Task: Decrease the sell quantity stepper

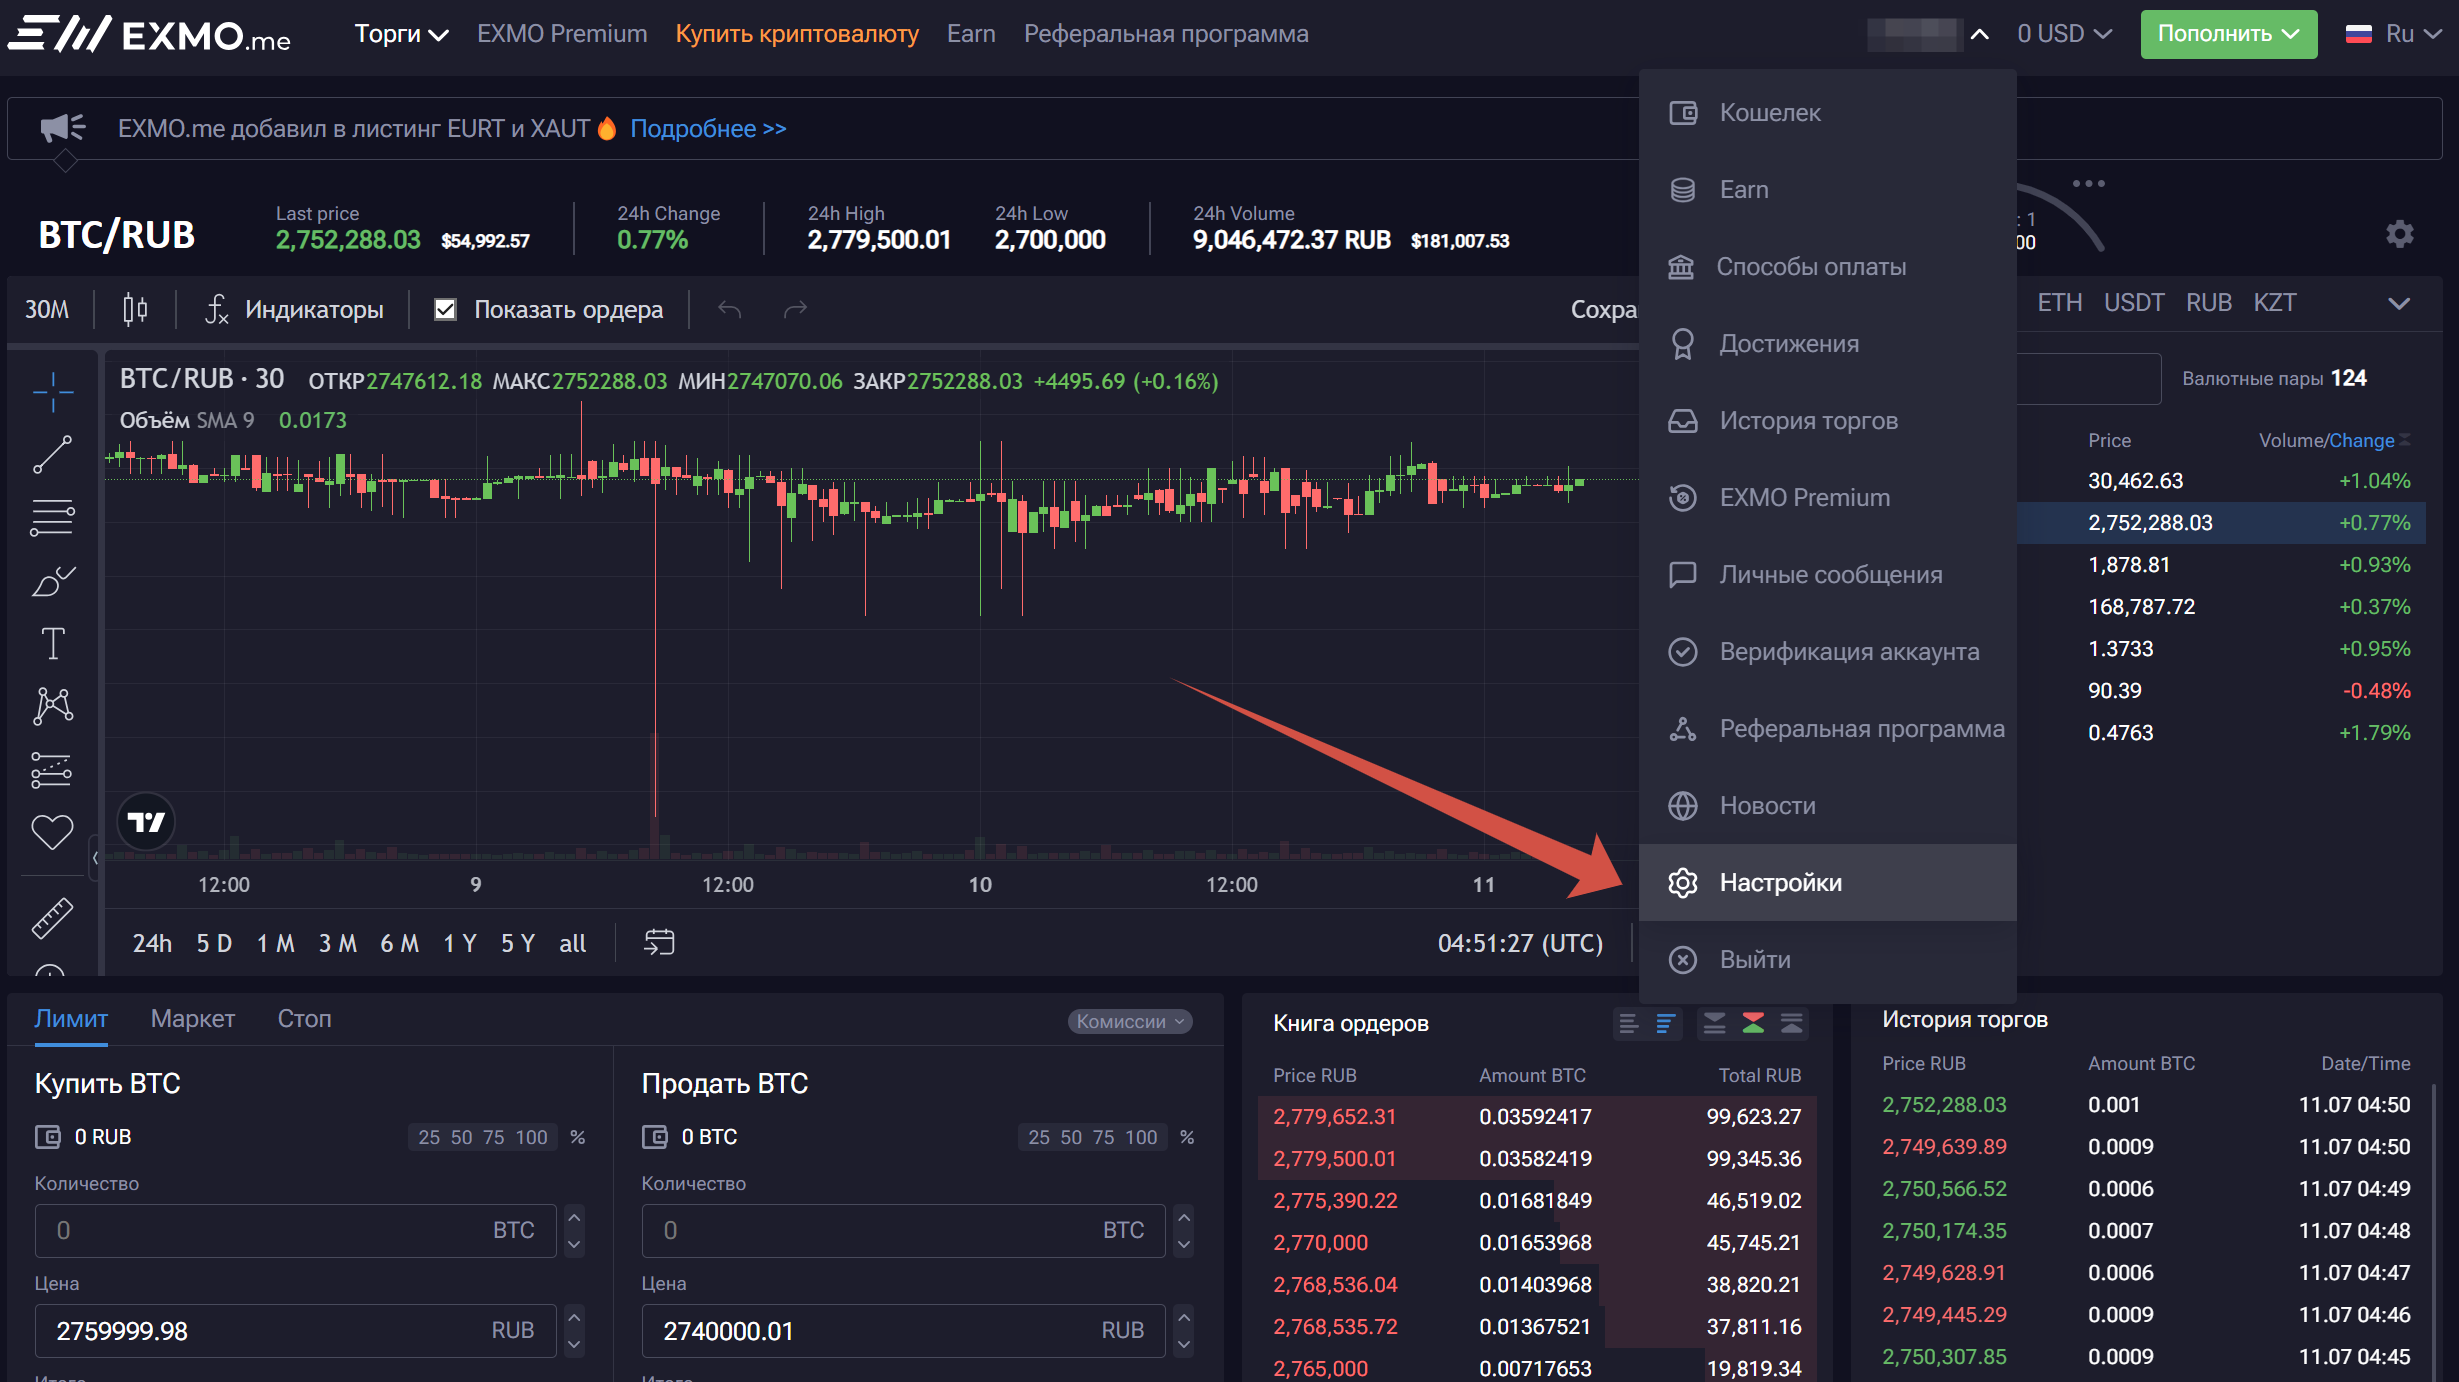Action: click(x=1184, y=1244)
